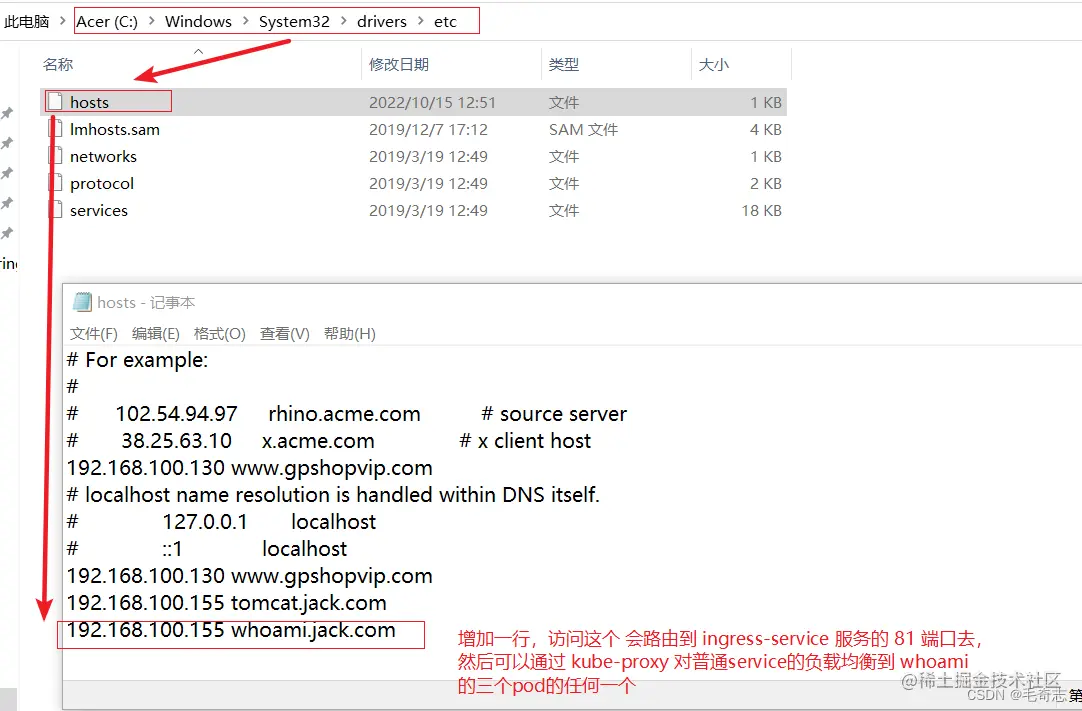Select the hosts file name

click(90, 102)
